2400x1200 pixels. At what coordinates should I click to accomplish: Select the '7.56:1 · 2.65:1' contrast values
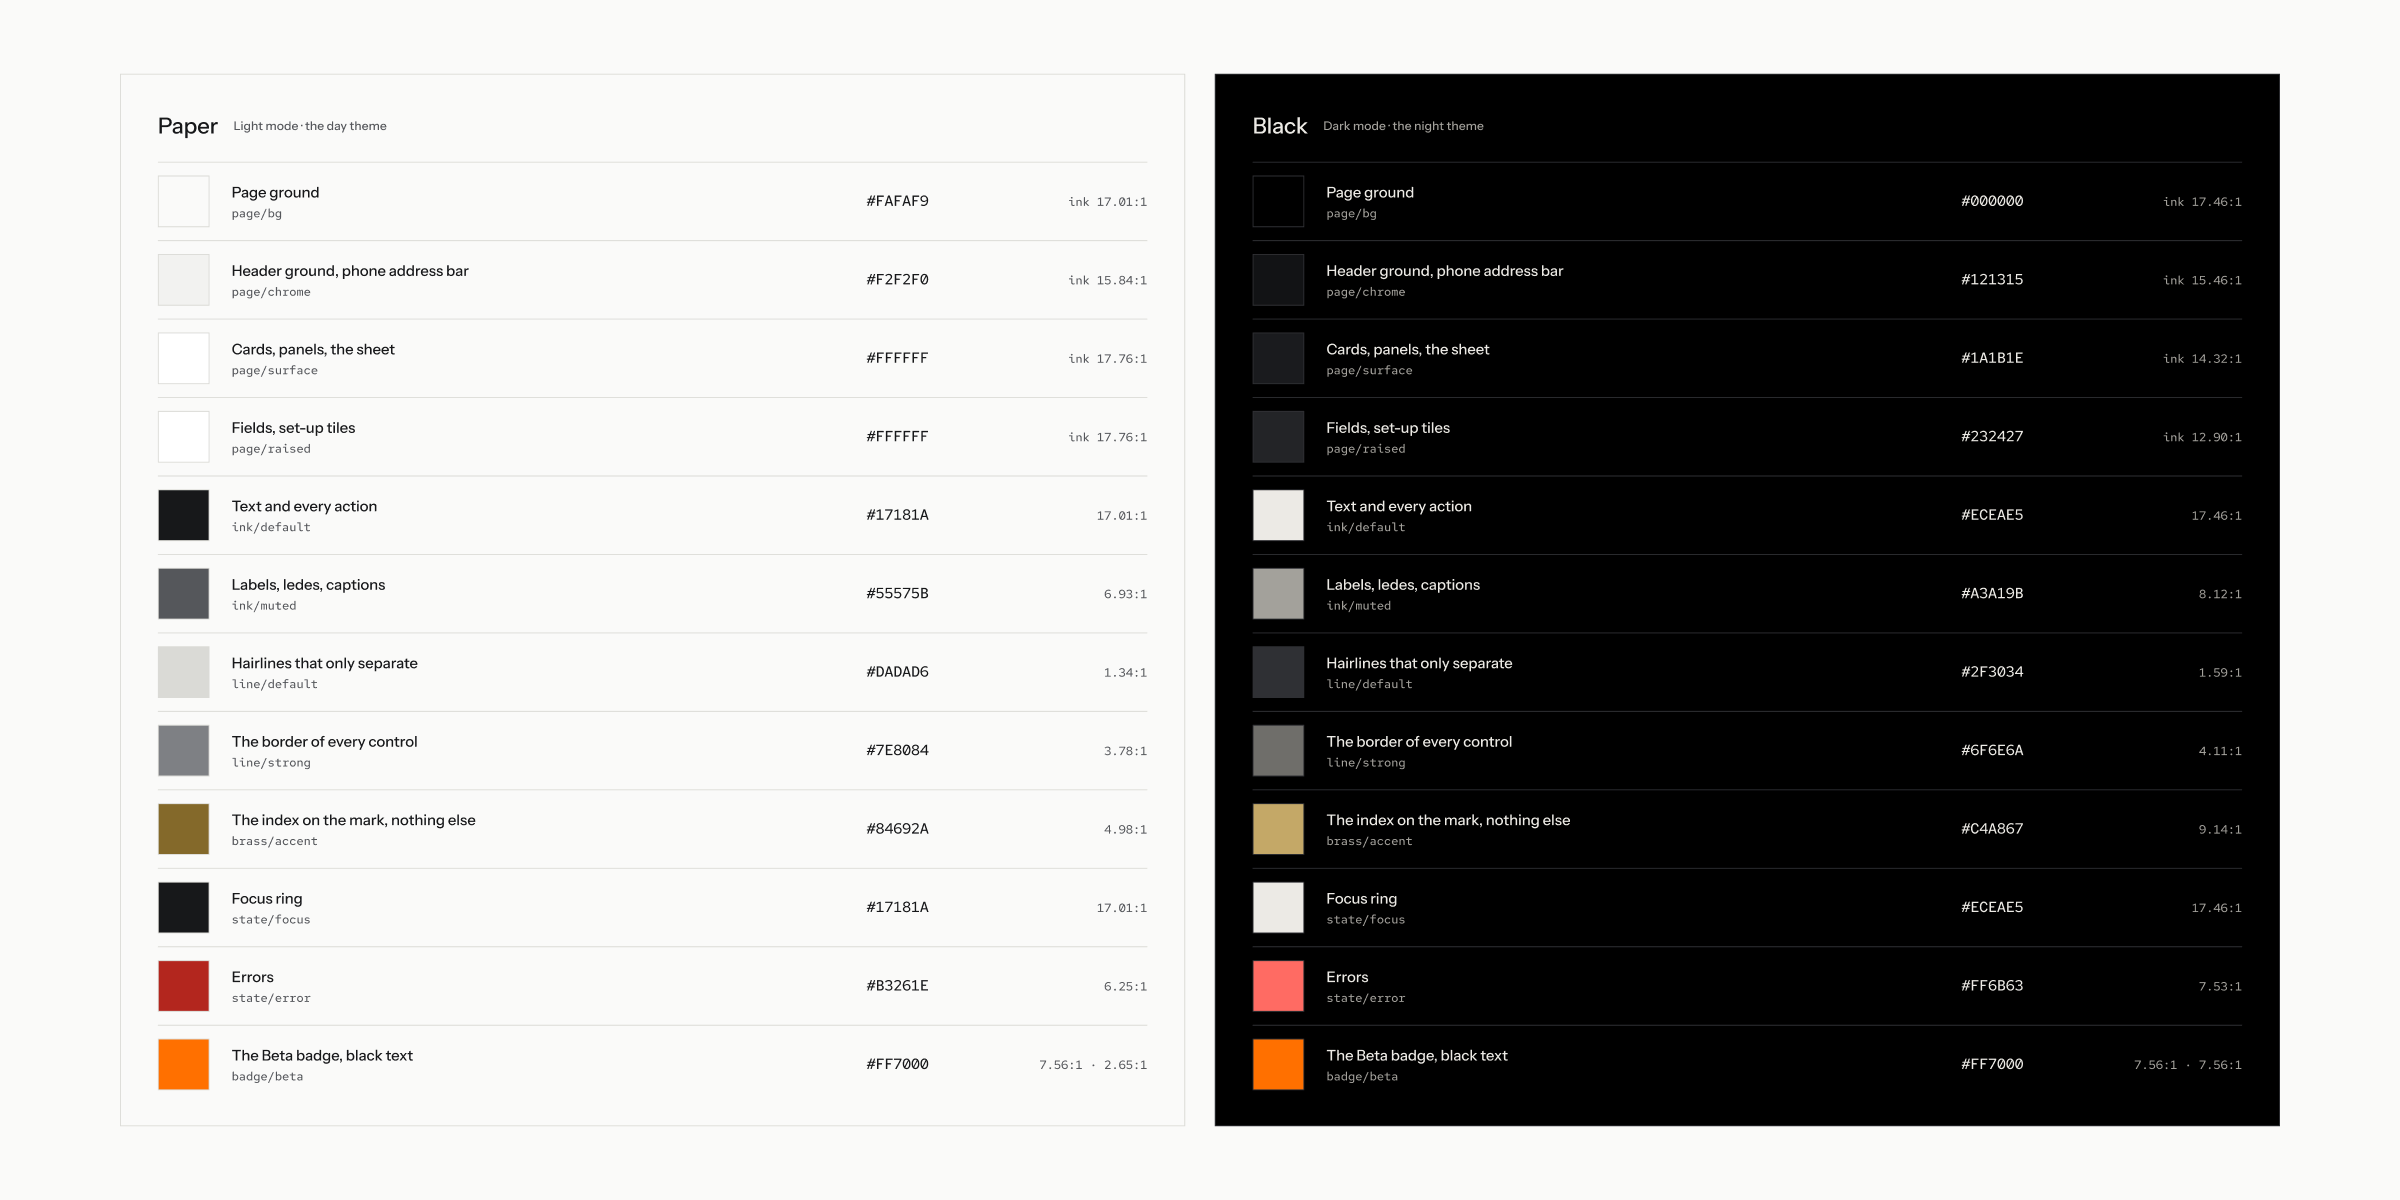1093,1066
